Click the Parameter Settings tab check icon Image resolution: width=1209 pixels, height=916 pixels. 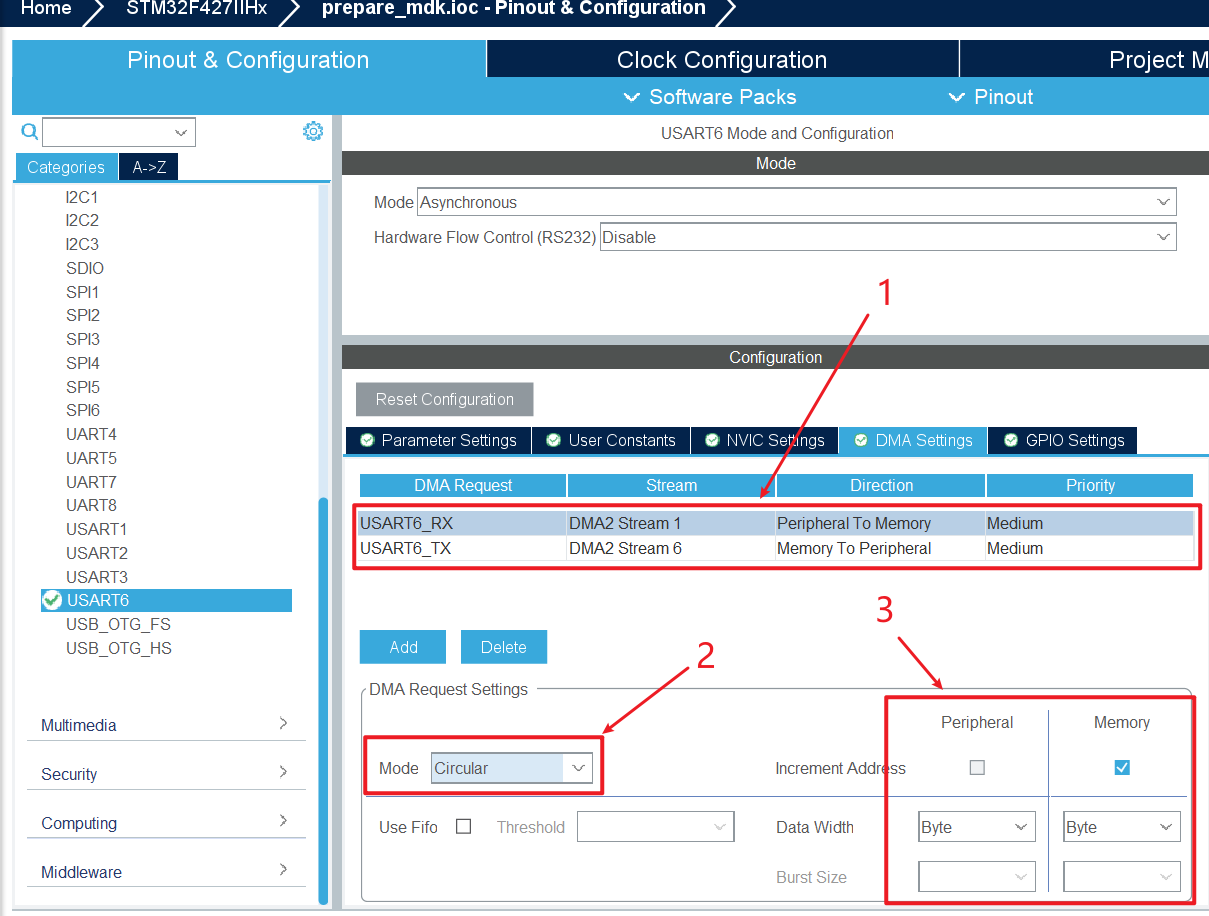pyautogui.click(x=367, y=440)
